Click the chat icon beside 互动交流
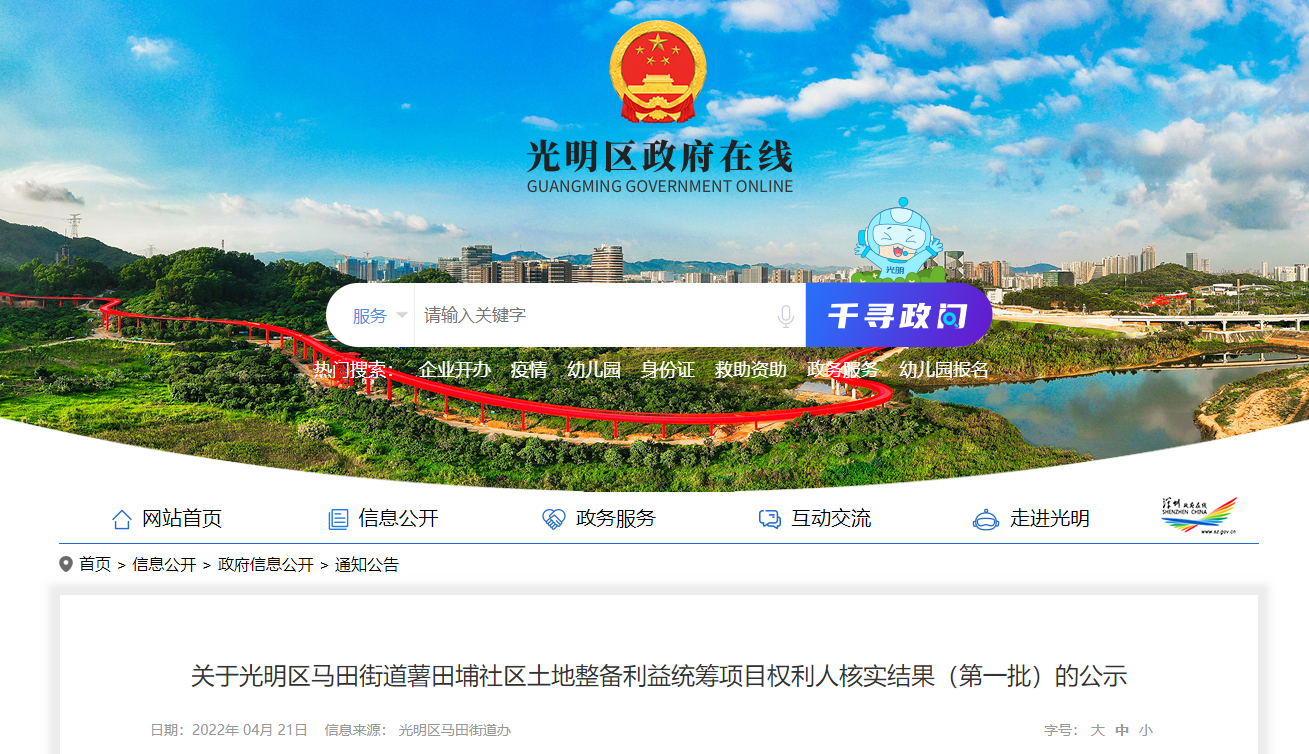This screenshot has width=1309, height=754. (769, 519)
